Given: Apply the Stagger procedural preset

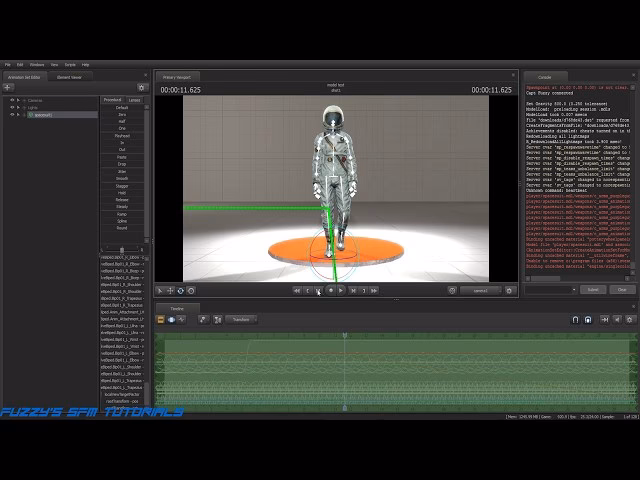Looking at the screenshot, I should (122, 186).
